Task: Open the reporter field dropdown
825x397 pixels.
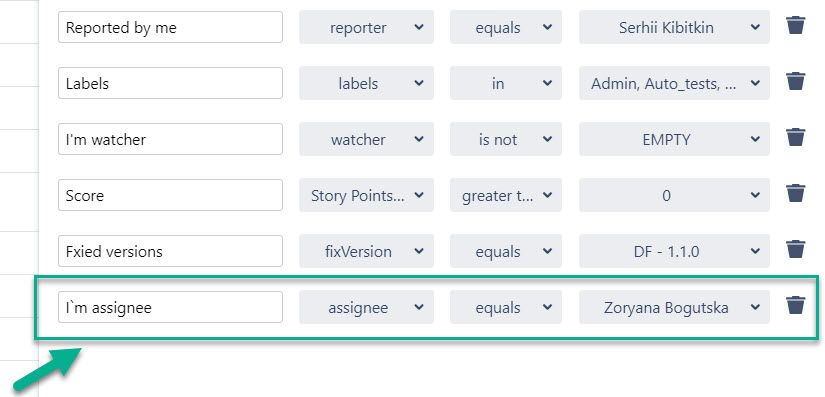Action: coord(366,27)
